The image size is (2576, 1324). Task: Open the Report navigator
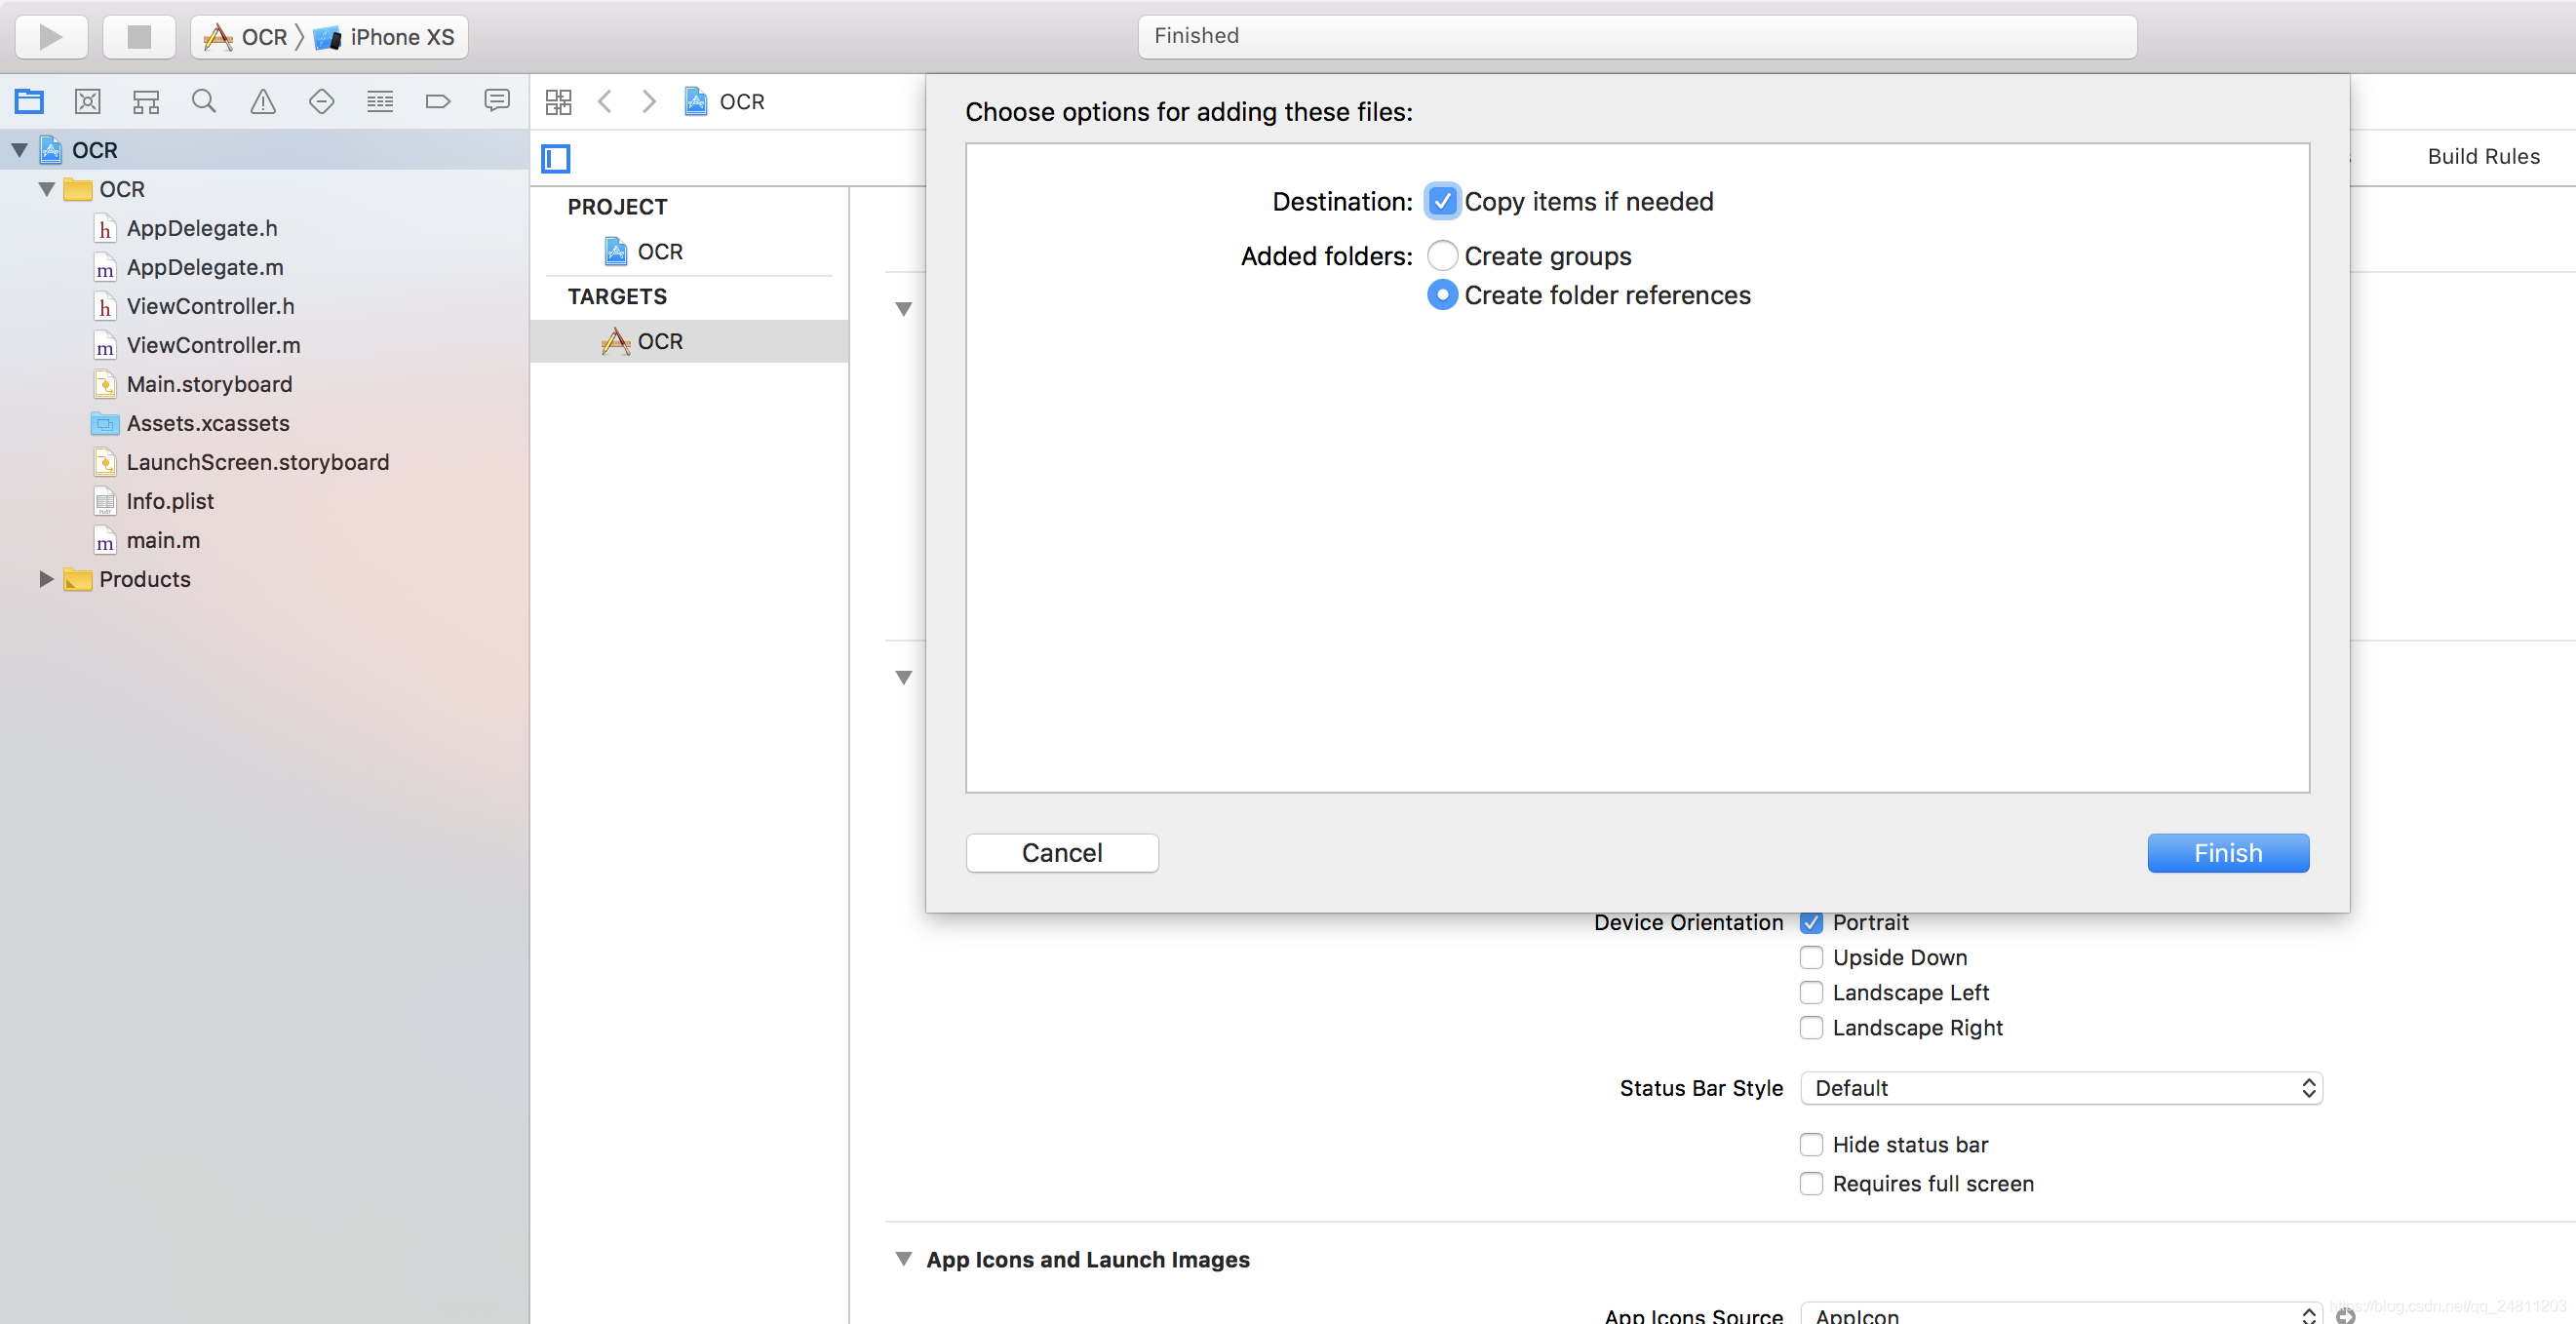pos(497,101)
